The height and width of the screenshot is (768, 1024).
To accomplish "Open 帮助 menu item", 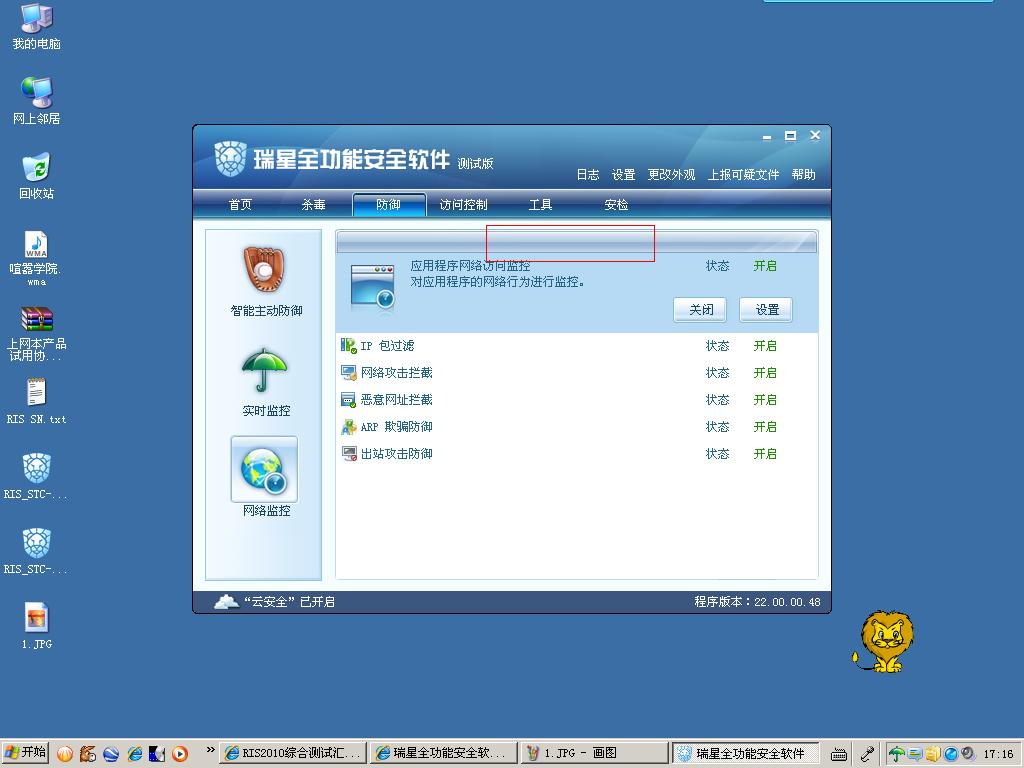I will pos(803,174).
